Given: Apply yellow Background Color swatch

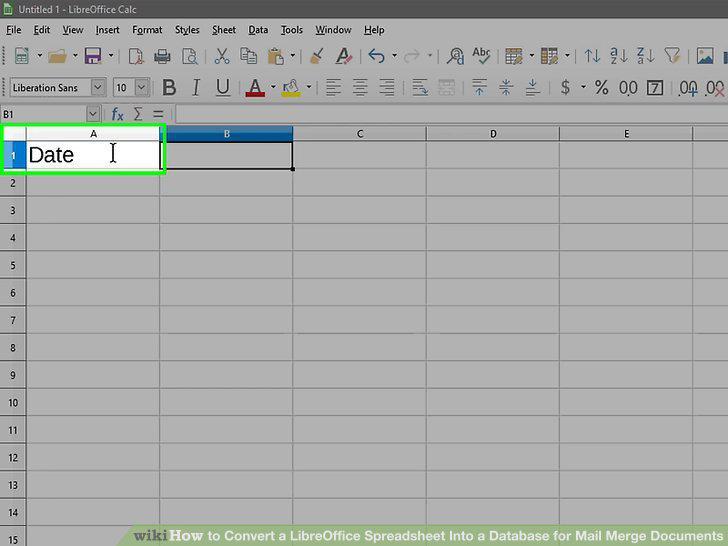Looking at the screenshot, I should click(x=291, y=88).
